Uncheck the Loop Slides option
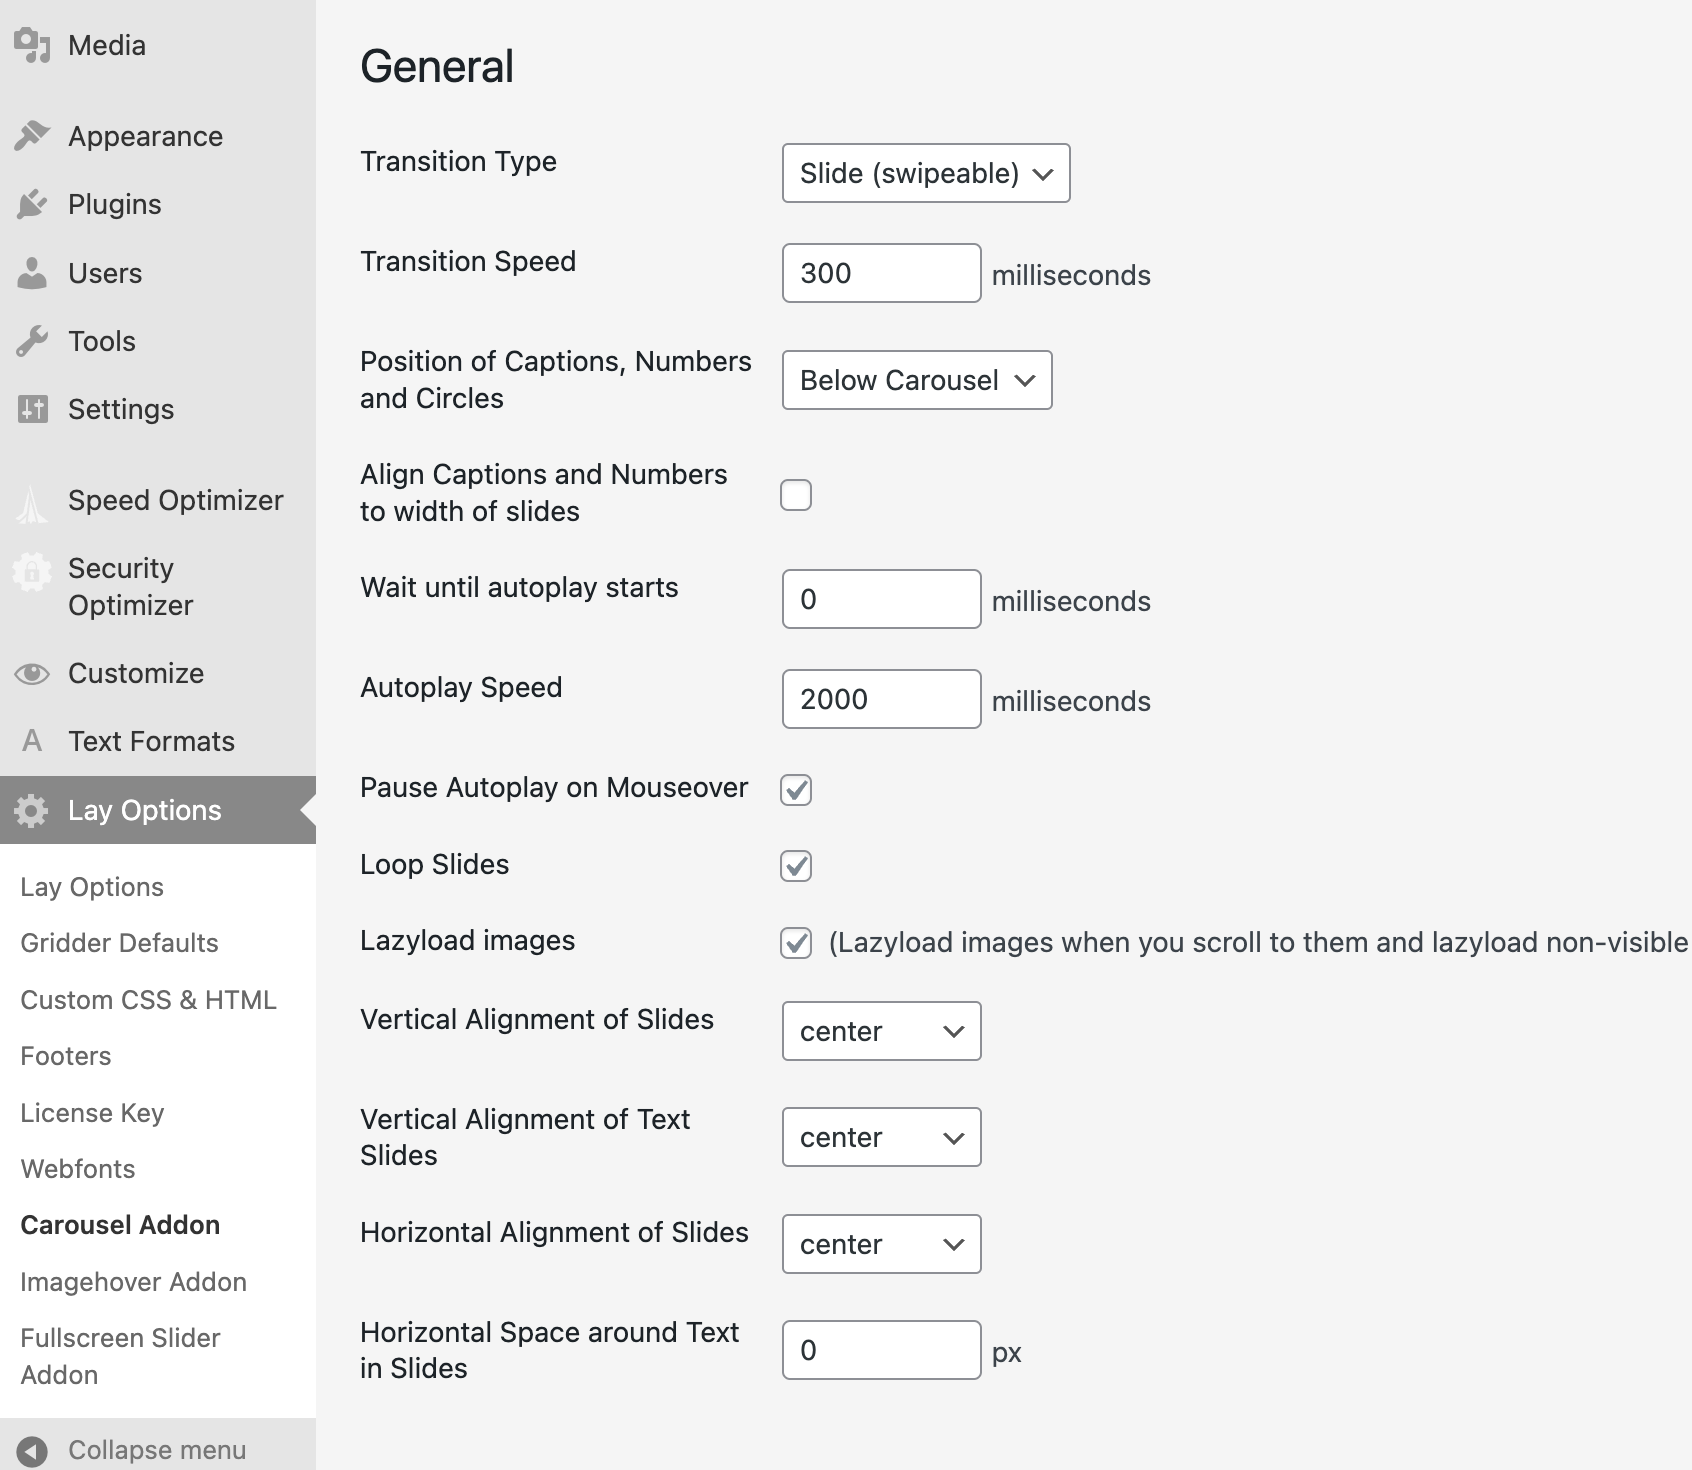The height and width of the screenshot is (1470, 1692). click(796, 866)
